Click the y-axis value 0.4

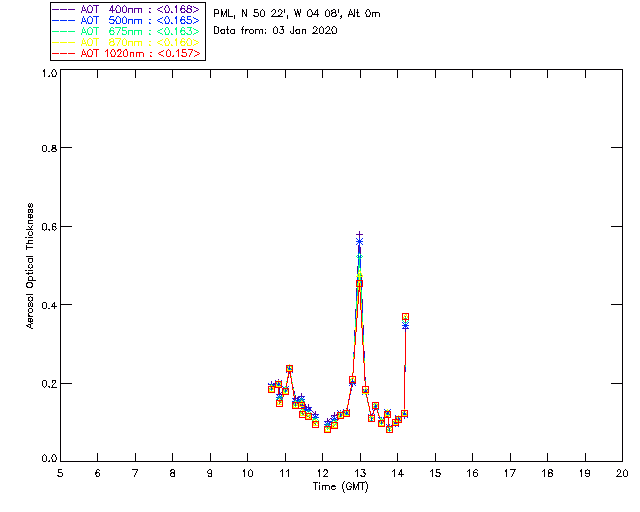tap(49, 305)
